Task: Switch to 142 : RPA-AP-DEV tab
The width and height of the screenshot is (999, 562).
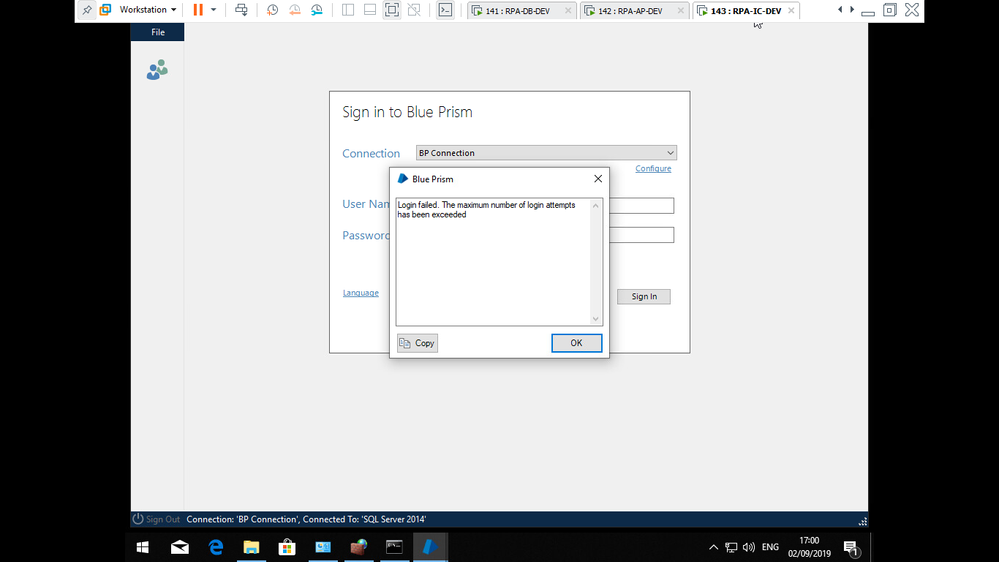Action: point(630,11)
